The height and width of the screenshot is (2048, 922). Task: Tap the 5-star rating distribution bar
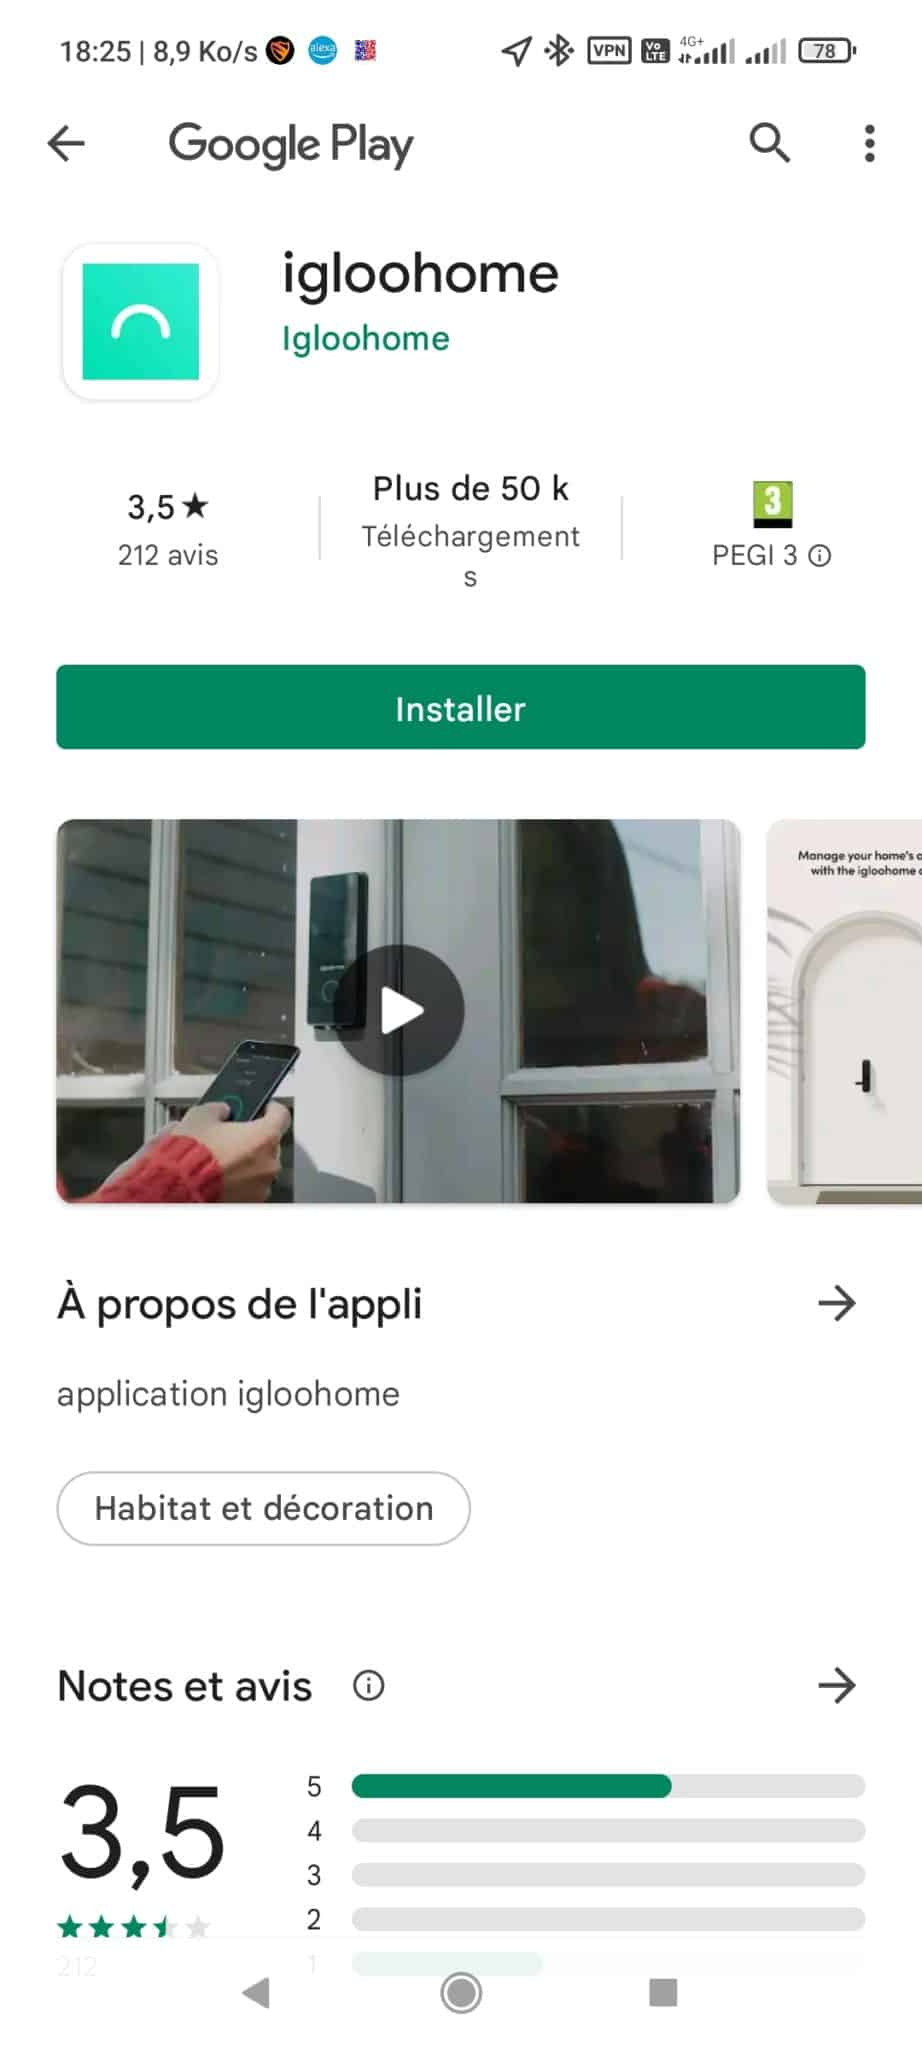point(608,1786)
